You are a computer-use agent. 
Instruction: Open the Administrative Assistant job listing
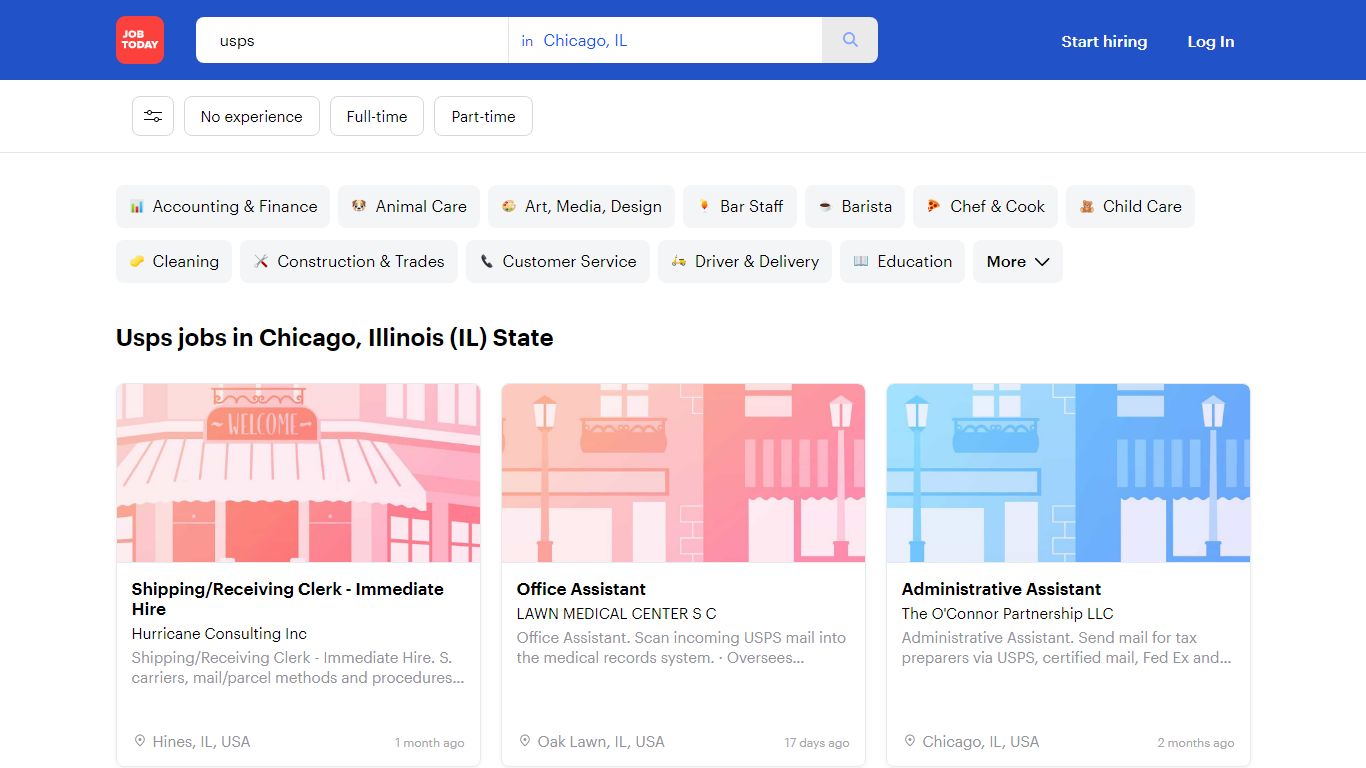coord(1001,589)
